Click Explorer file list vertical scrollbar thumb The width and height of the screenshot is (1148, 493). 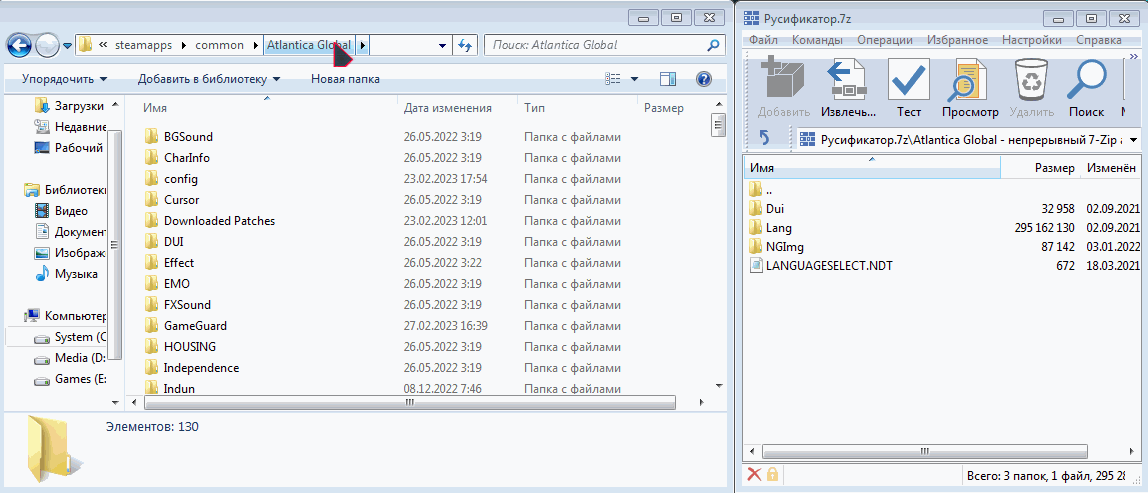click(x=719, y=125)
